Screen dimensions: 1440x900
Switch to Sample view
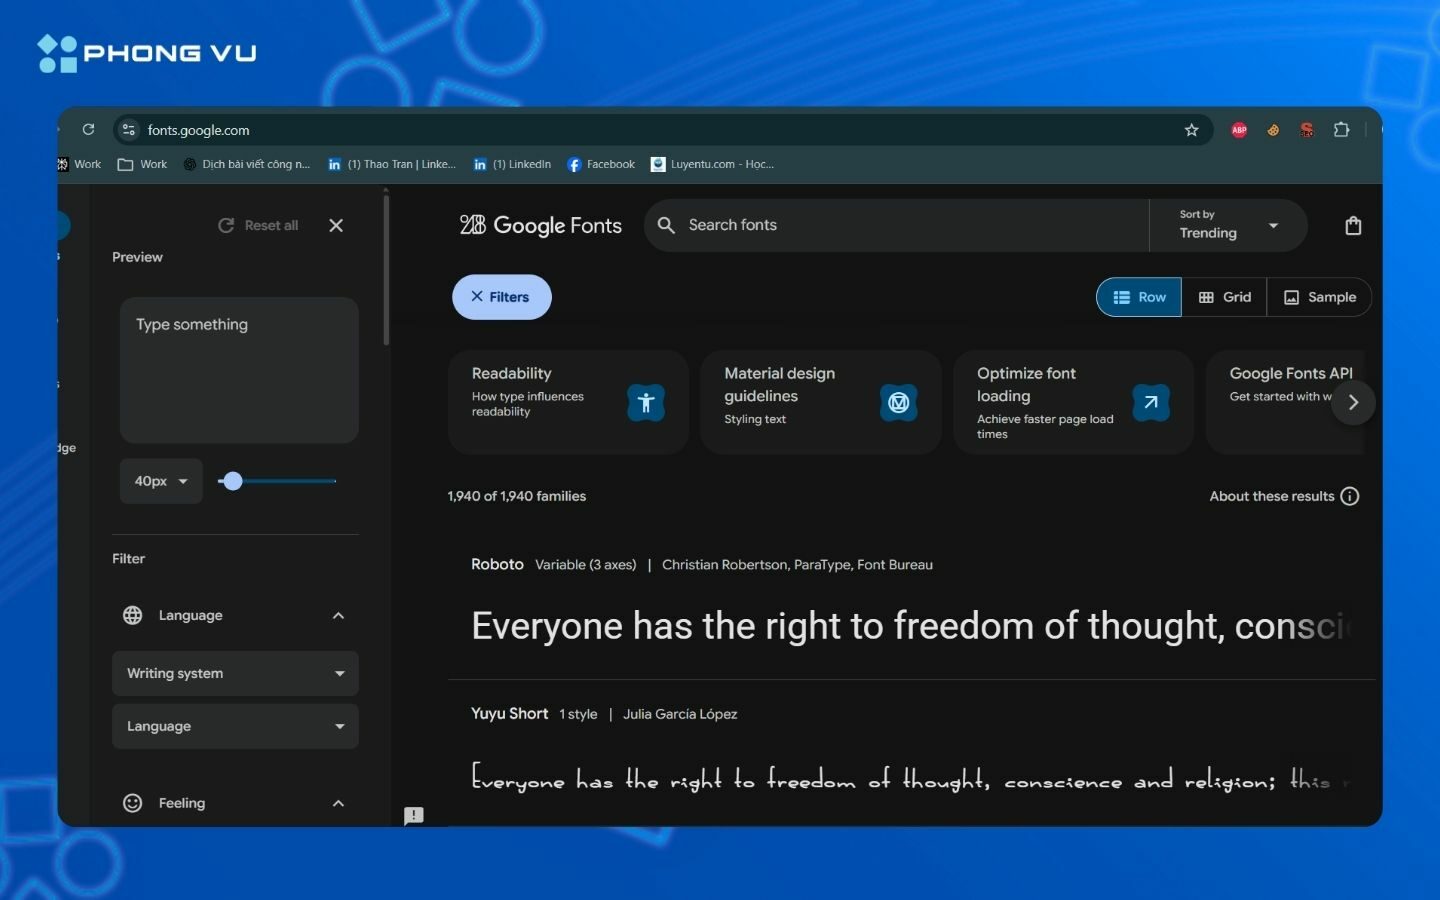tap(1320, 297)
